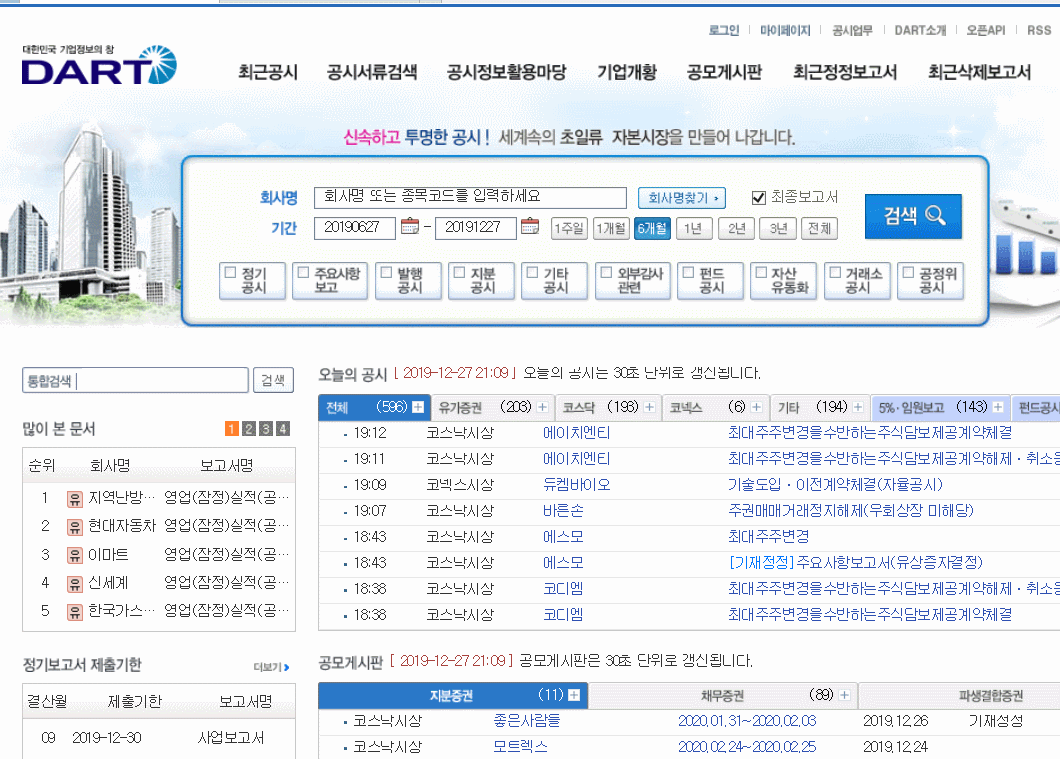The image size is (1060, 759).
Task: Go to page 1 of 많이 본 문서
Action: pos(231,429)
